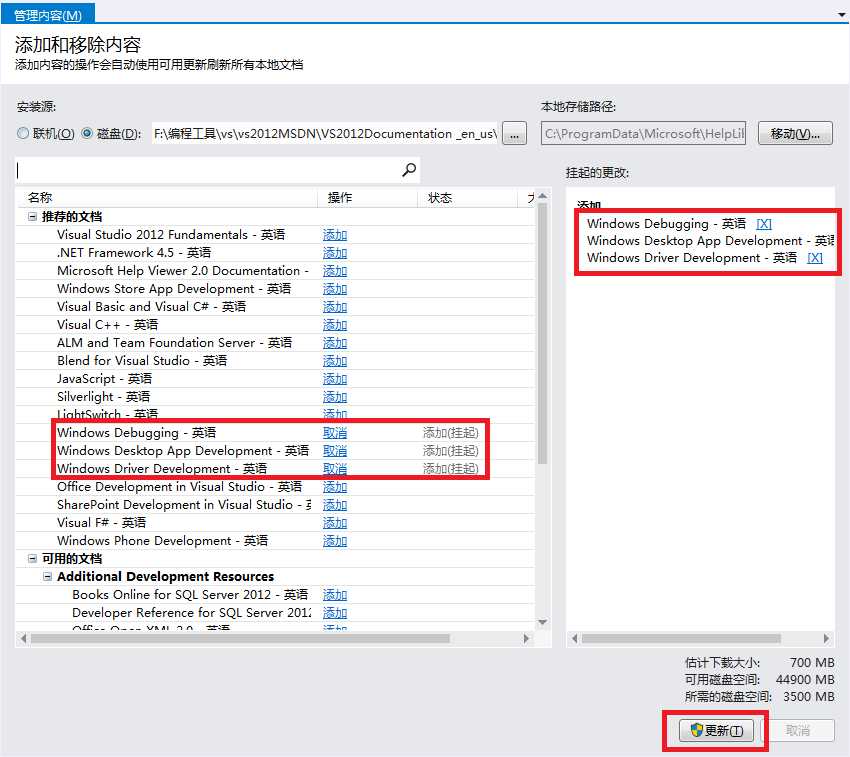The image size is (850, 757).
Task: Click the 移动(V)... button
Action: (x=795, y=133)
